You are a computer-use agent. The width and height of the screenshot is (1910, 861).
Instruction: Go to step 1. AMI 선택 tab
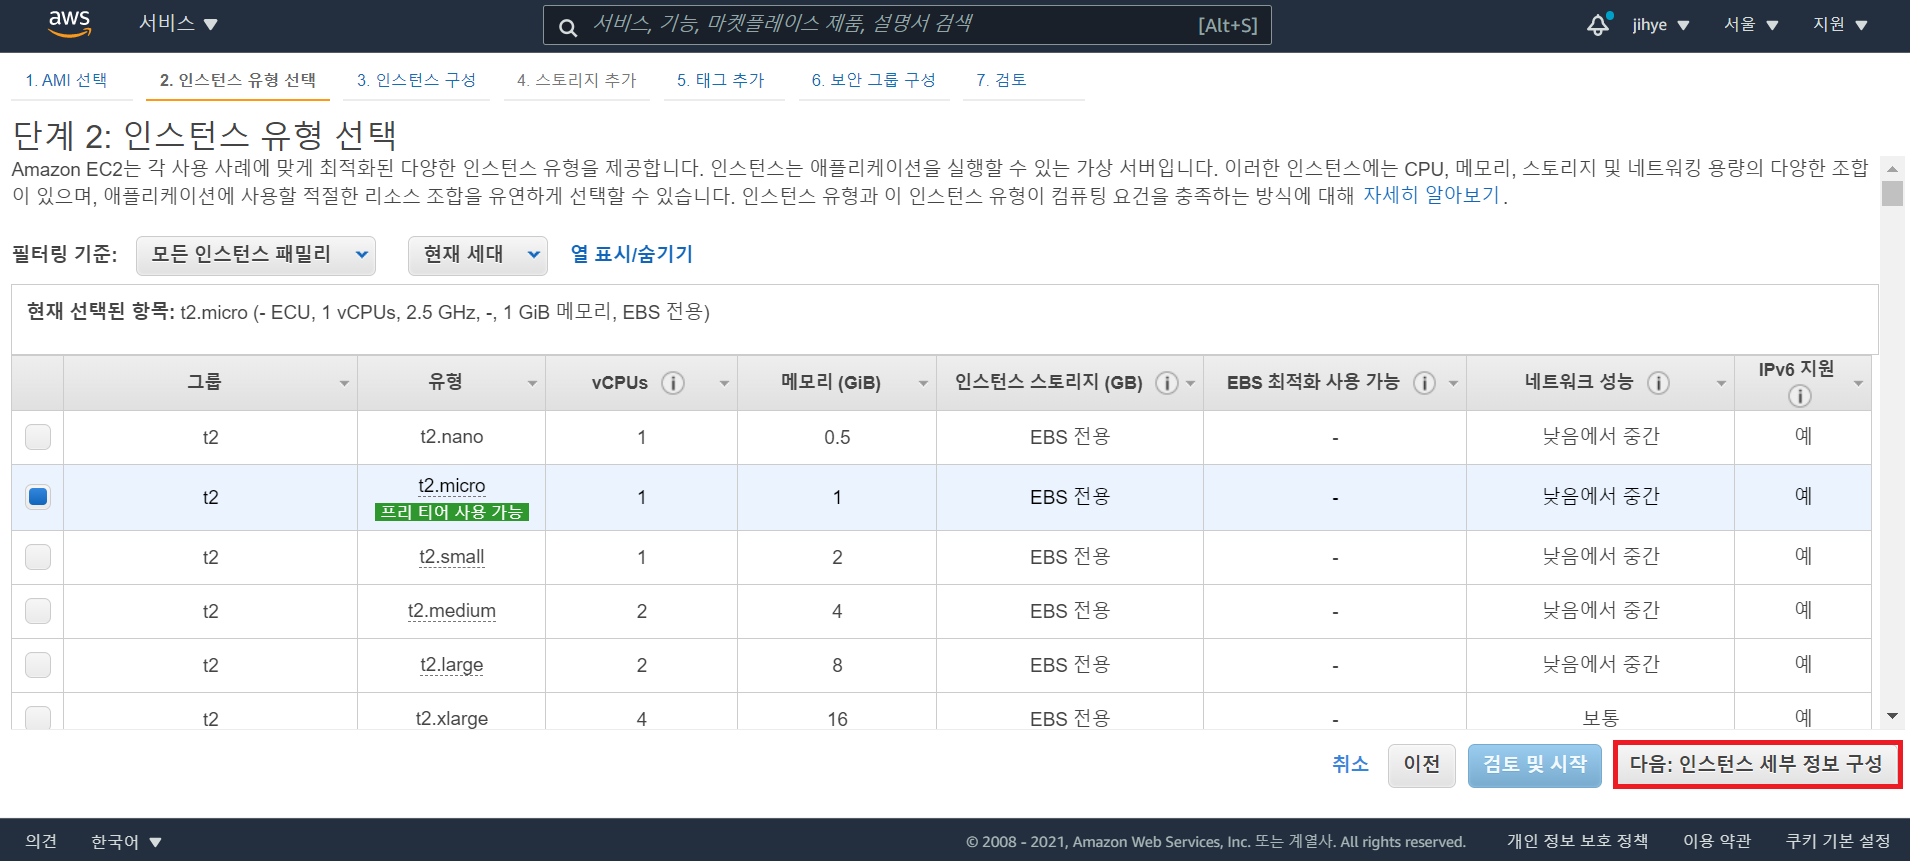(x=66, y=80)
